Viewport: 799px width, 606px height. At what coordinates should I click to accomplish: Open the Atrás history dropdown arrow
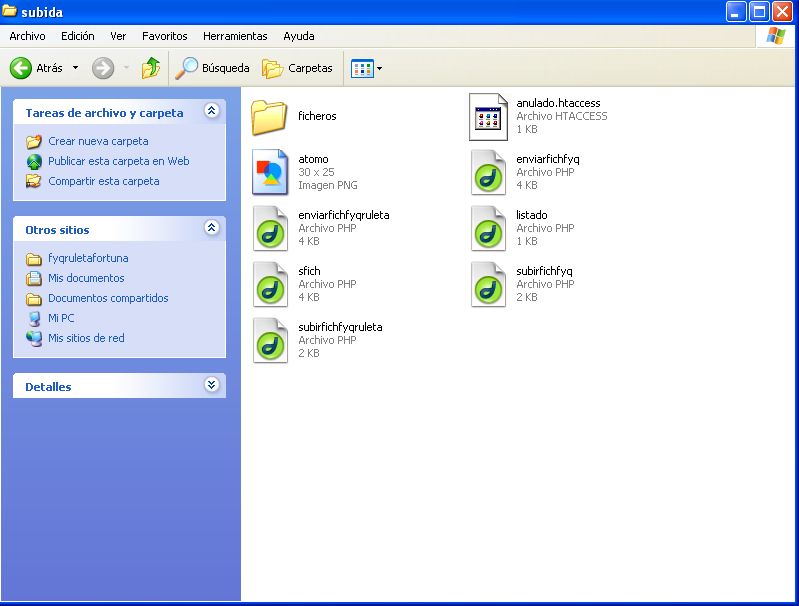[x=75, y=68]
